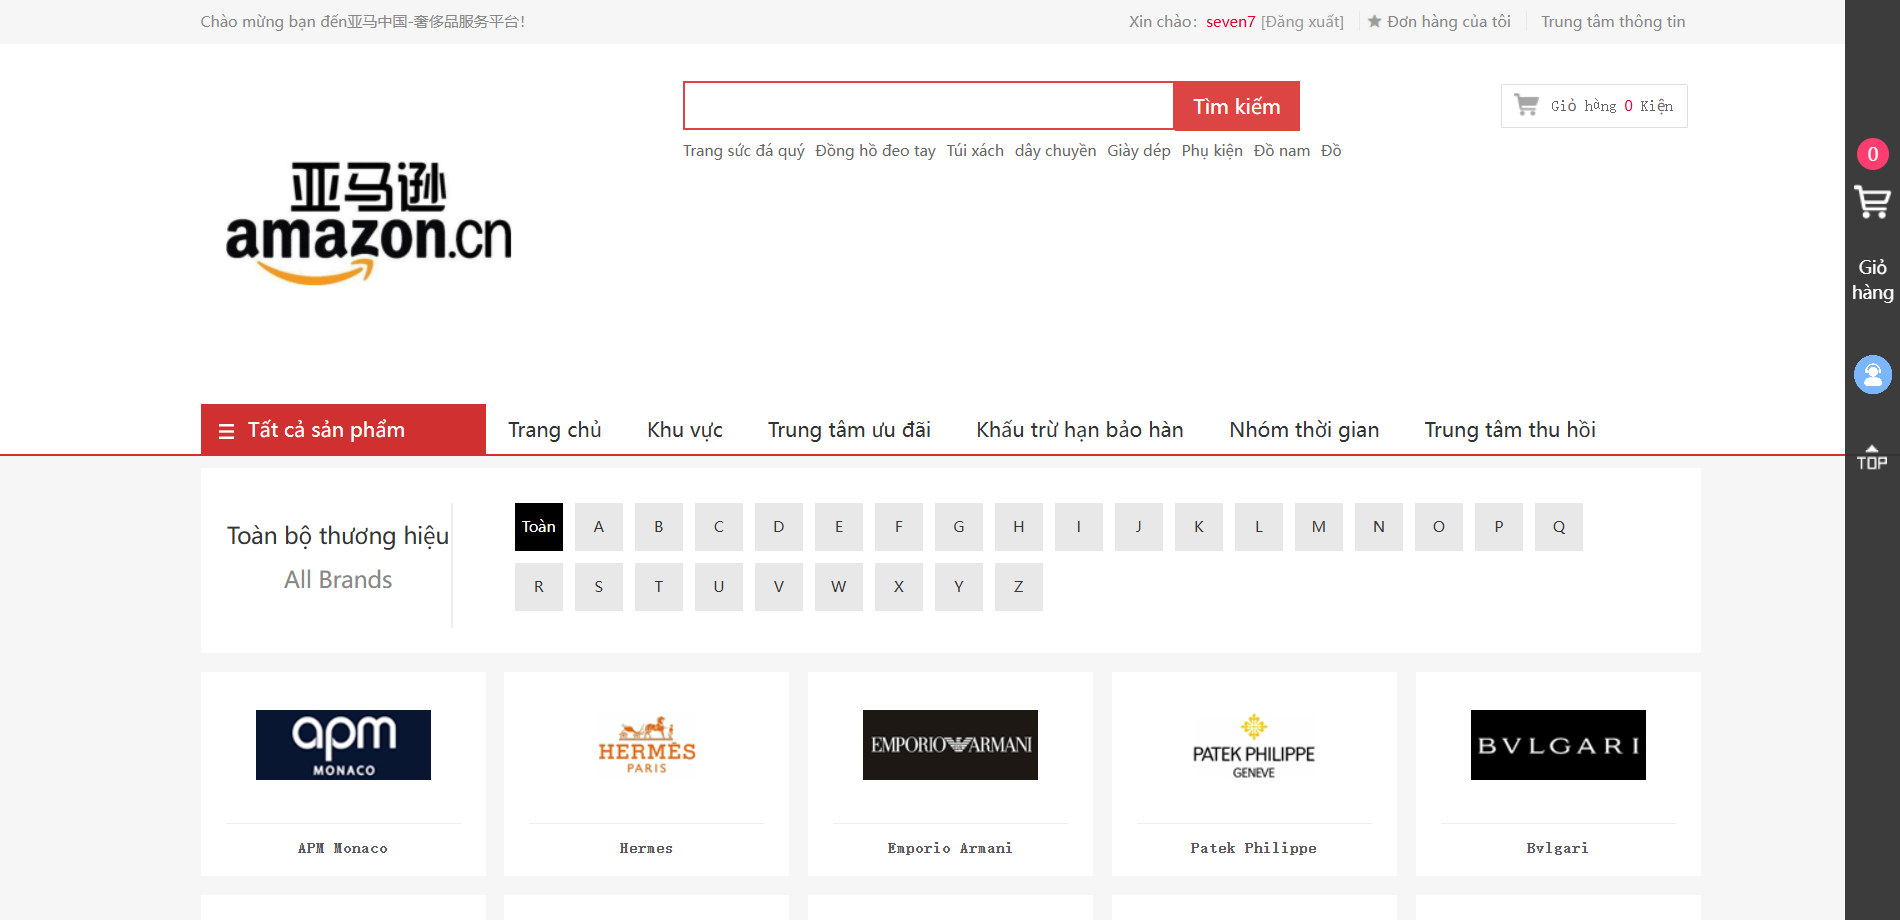The image size is (1900, 920).
Task: Filter brands by letter D
Action: (x=779, y=527)
